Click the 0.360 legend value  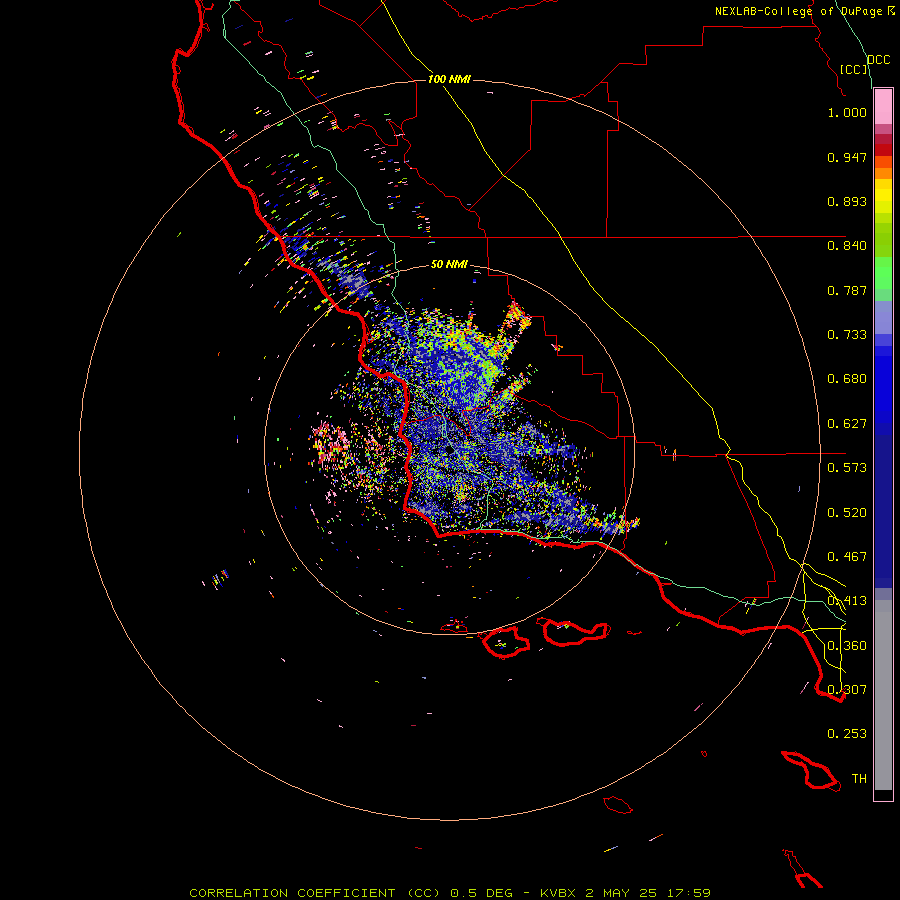pos(847,646)
